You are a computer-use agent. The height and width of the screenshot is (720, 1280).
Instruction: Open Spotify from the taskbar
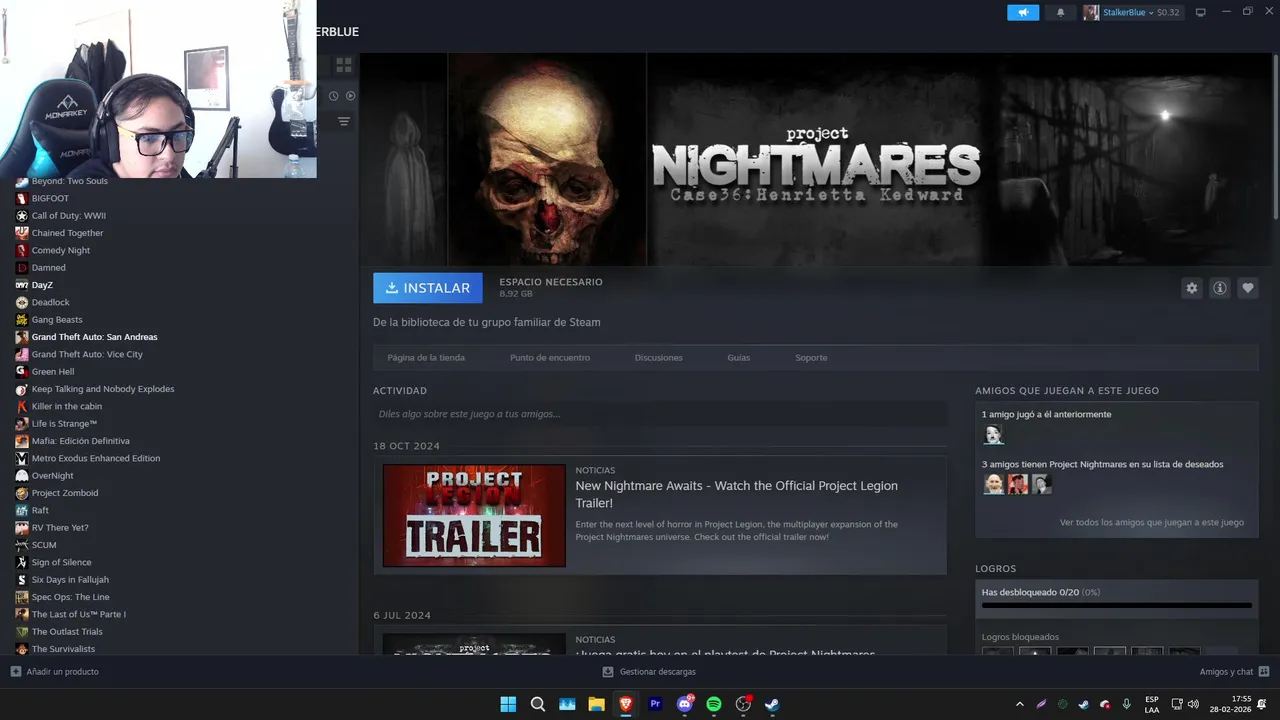[714, 704]
